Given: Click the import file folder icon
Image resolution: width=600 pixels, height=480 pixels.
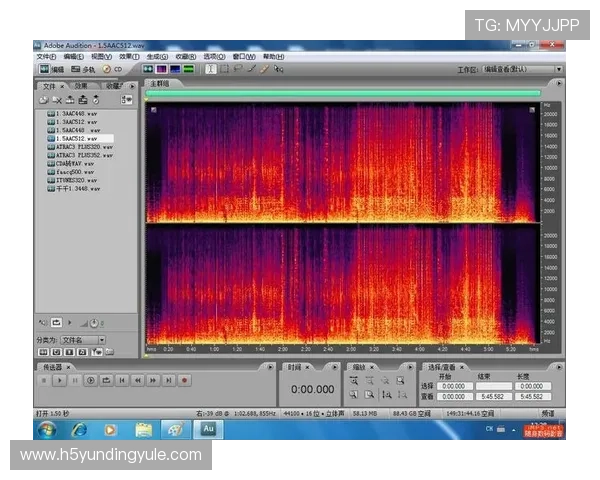Looking at the screenshot, I should pyautogui.click(x=43, y=100).
